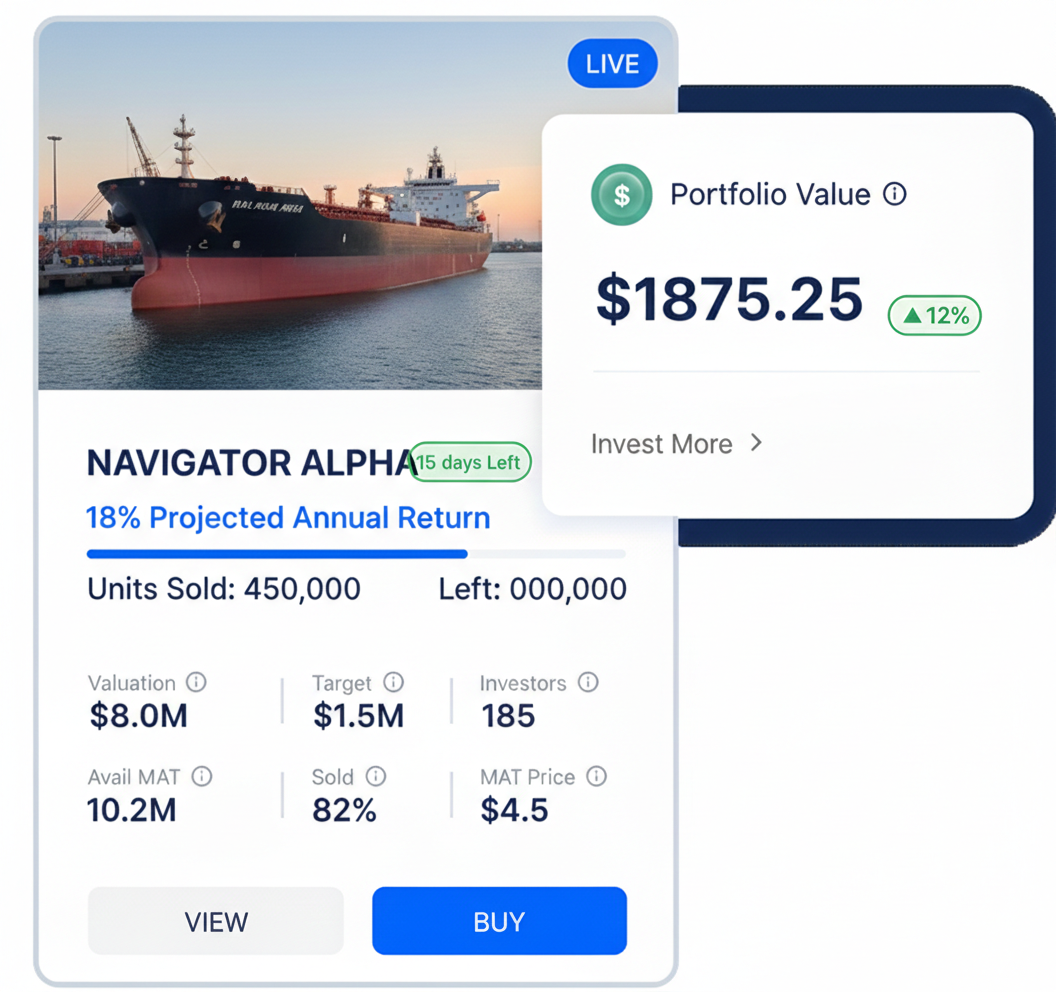Click the 18% Projected Annual Return text
The width and height of the screenshot is (1056, 992).
(288, 517)
